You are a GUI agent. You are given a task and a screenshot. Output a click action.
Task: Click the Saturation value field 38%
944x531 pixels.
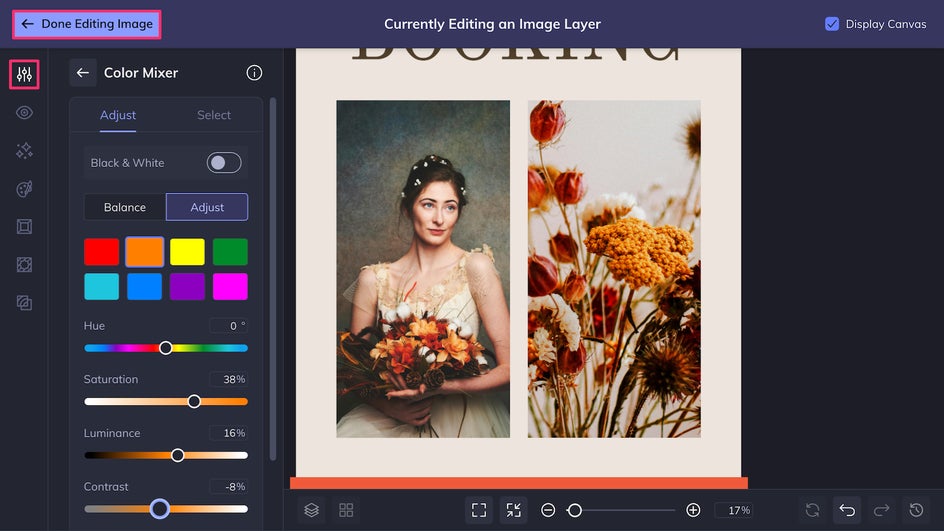[229, 379]
